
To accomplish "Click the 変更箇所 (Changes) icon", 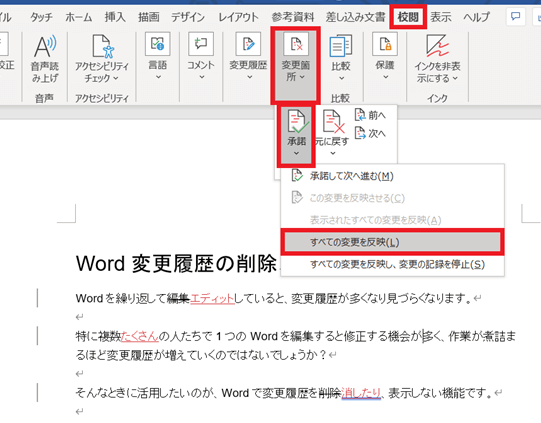I will pos(296,44).
